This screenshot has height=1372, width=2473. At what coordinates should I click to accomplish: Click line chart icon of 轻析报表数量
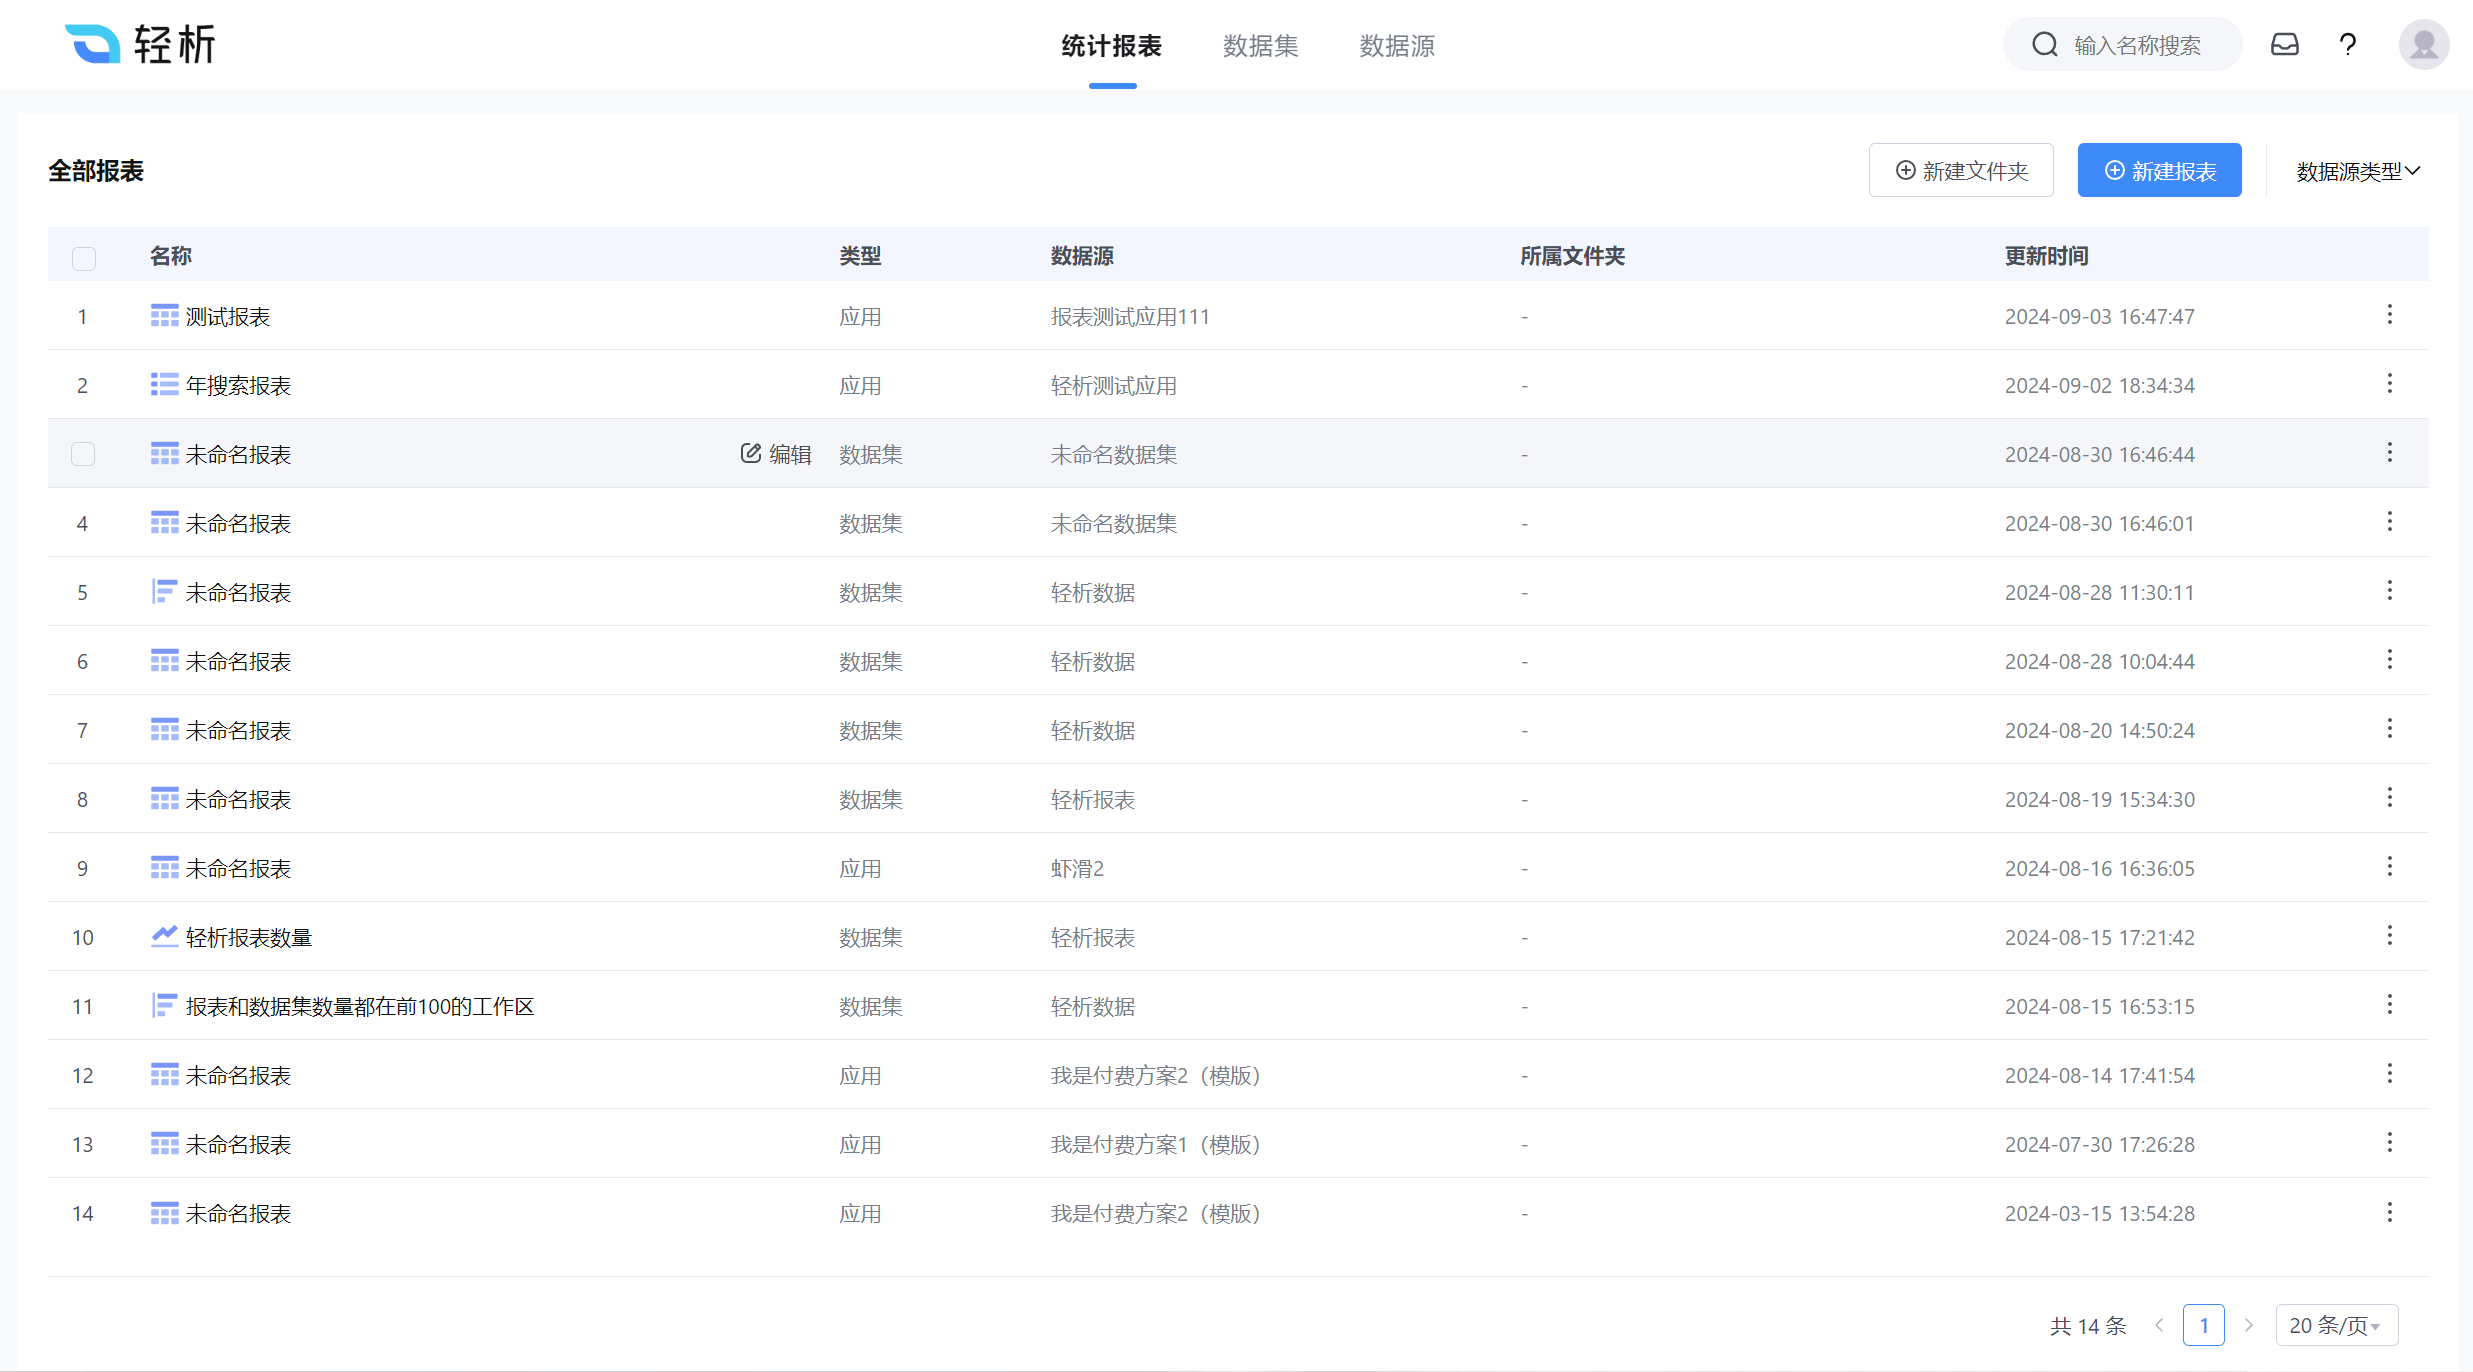click(x=165, y=937)
